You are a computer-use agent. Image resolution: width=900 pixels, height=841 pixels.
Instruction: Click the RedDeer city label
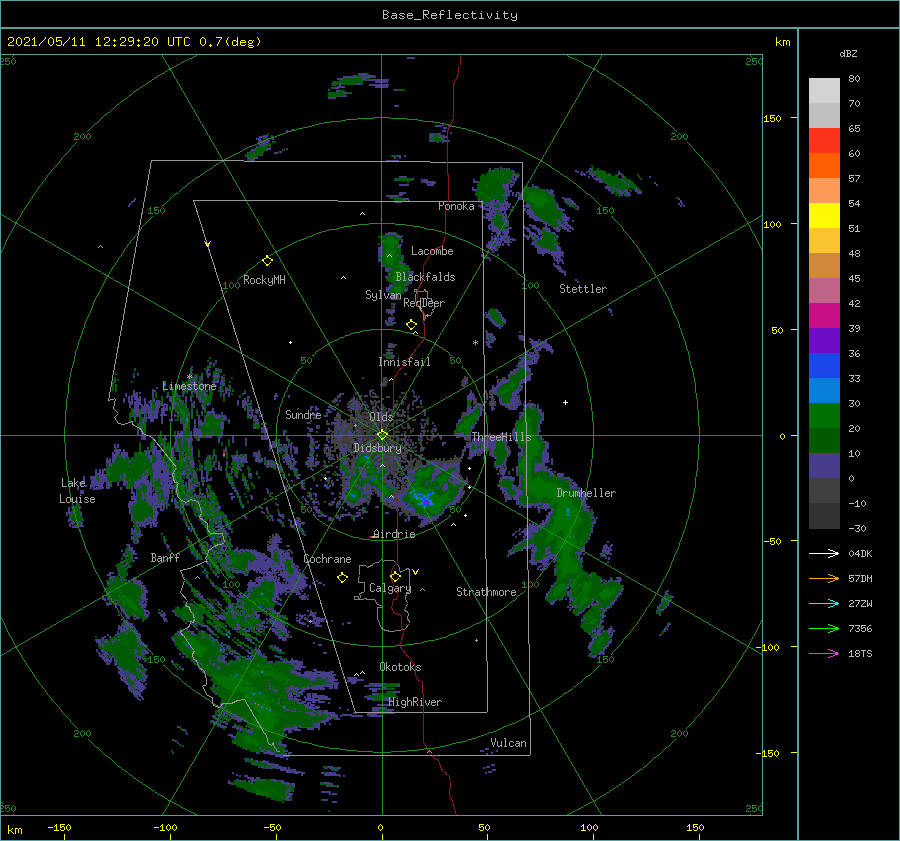[x=424, y=303]
